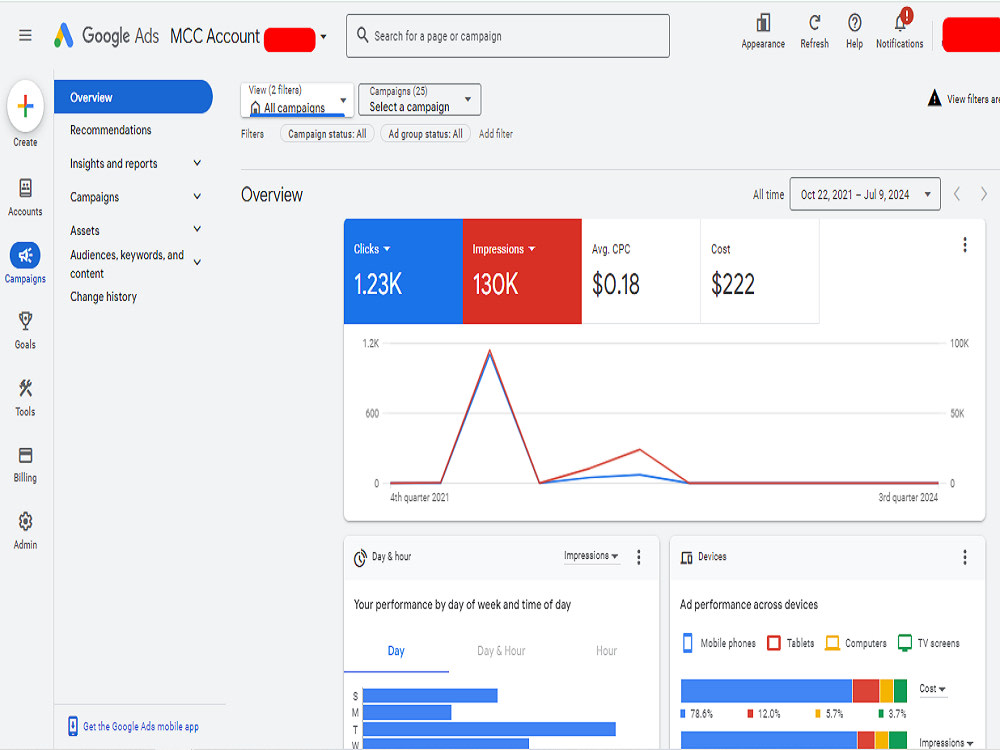Image resolution: width=1000 pixels, height=750 pixels.
Task: Select the Campaigns megaphone icon
Action: pyautogui.click(x=25, y=255)
